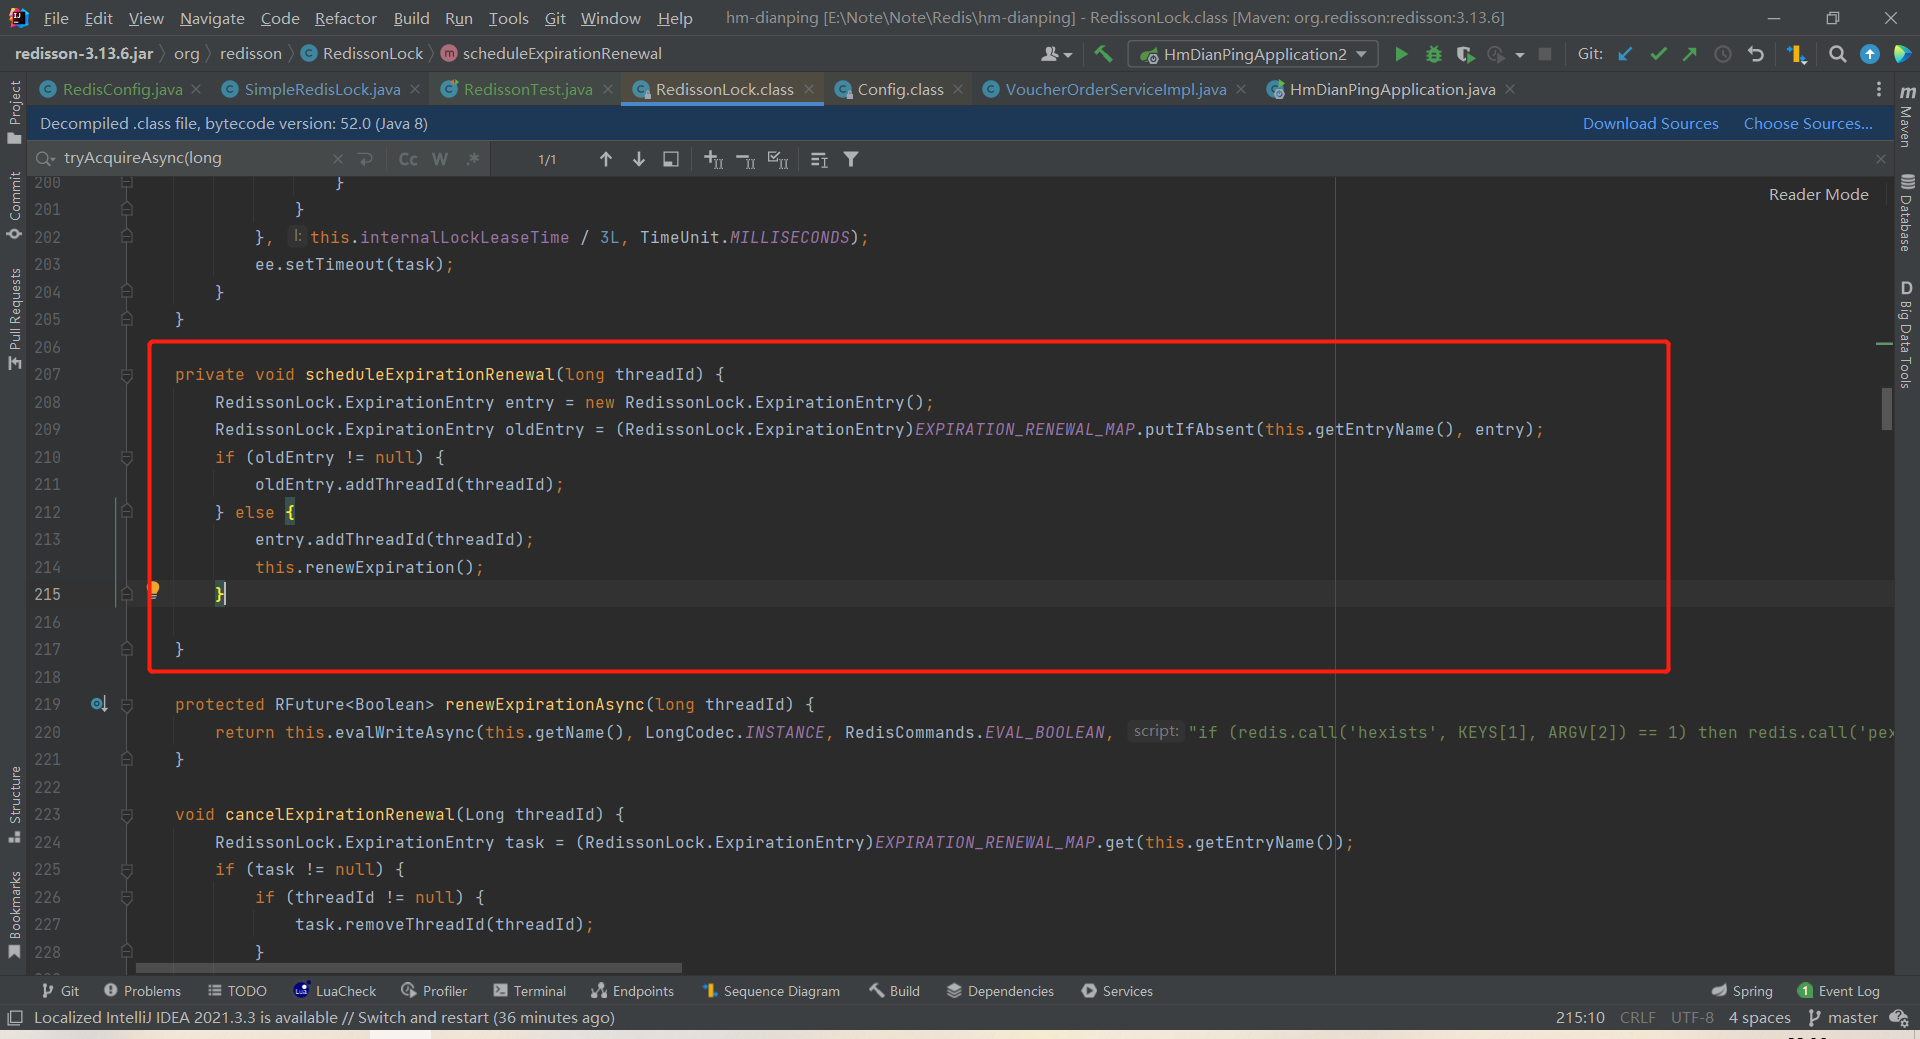The image size is (1920, 1039).
Task: Open the Maven tool window sidebar
Action: pyautogui.click(x=1907, y=116)
